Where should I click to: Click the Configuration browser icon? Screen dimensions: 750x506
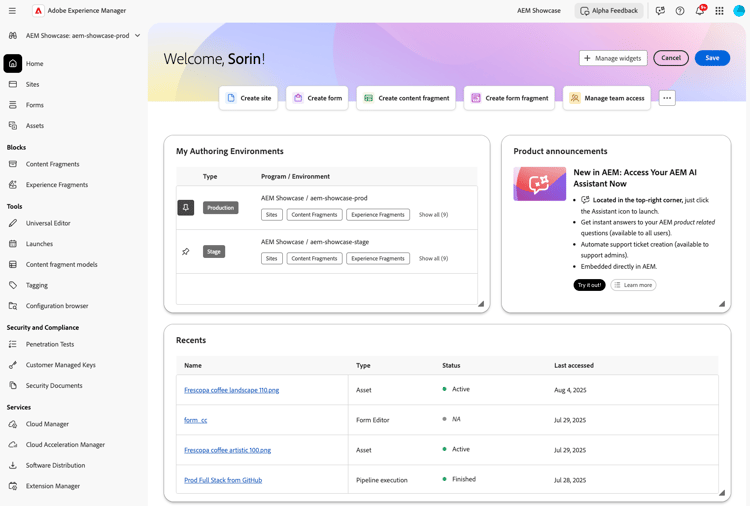point(13,306)
